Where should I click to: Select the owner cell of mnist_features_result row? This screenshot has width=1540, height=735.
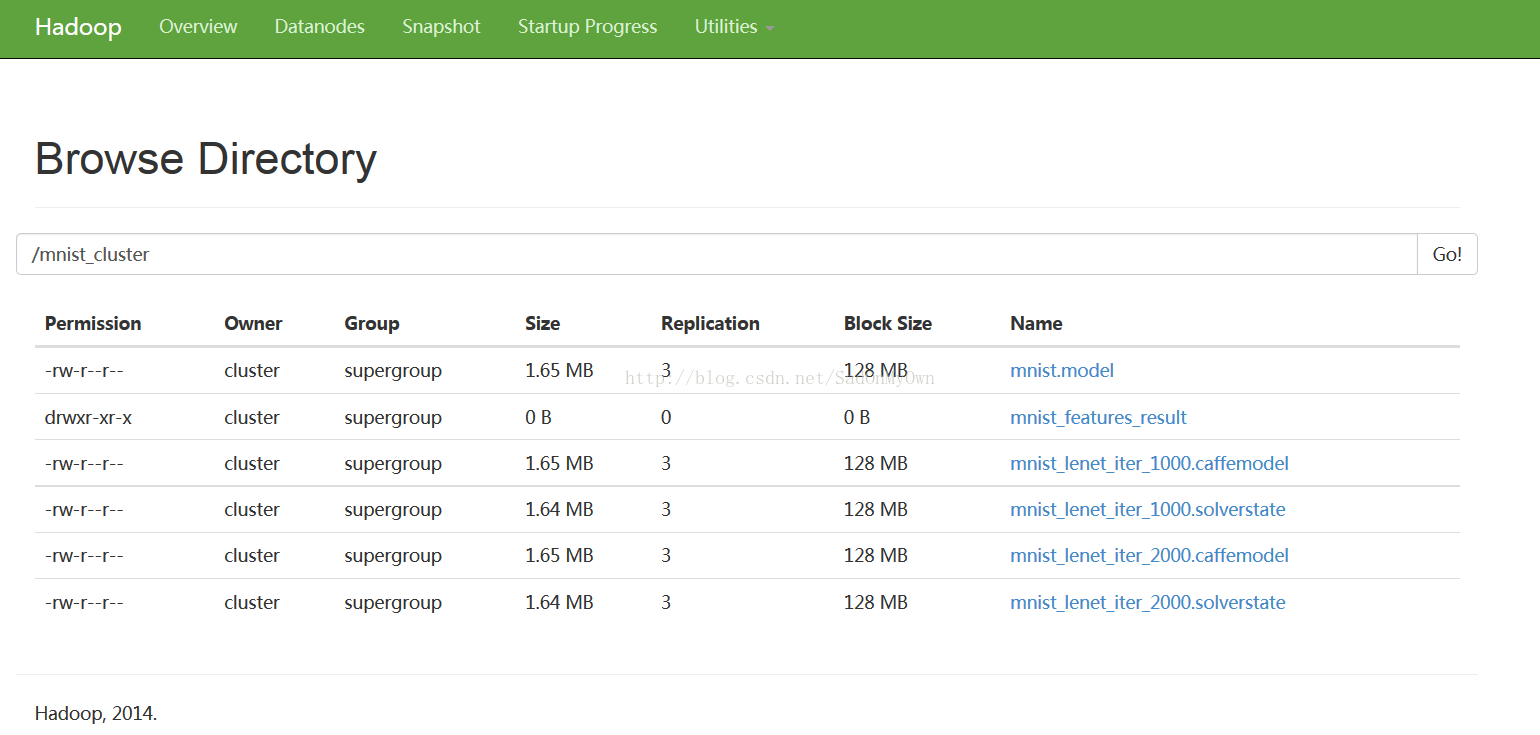point(252,417)
